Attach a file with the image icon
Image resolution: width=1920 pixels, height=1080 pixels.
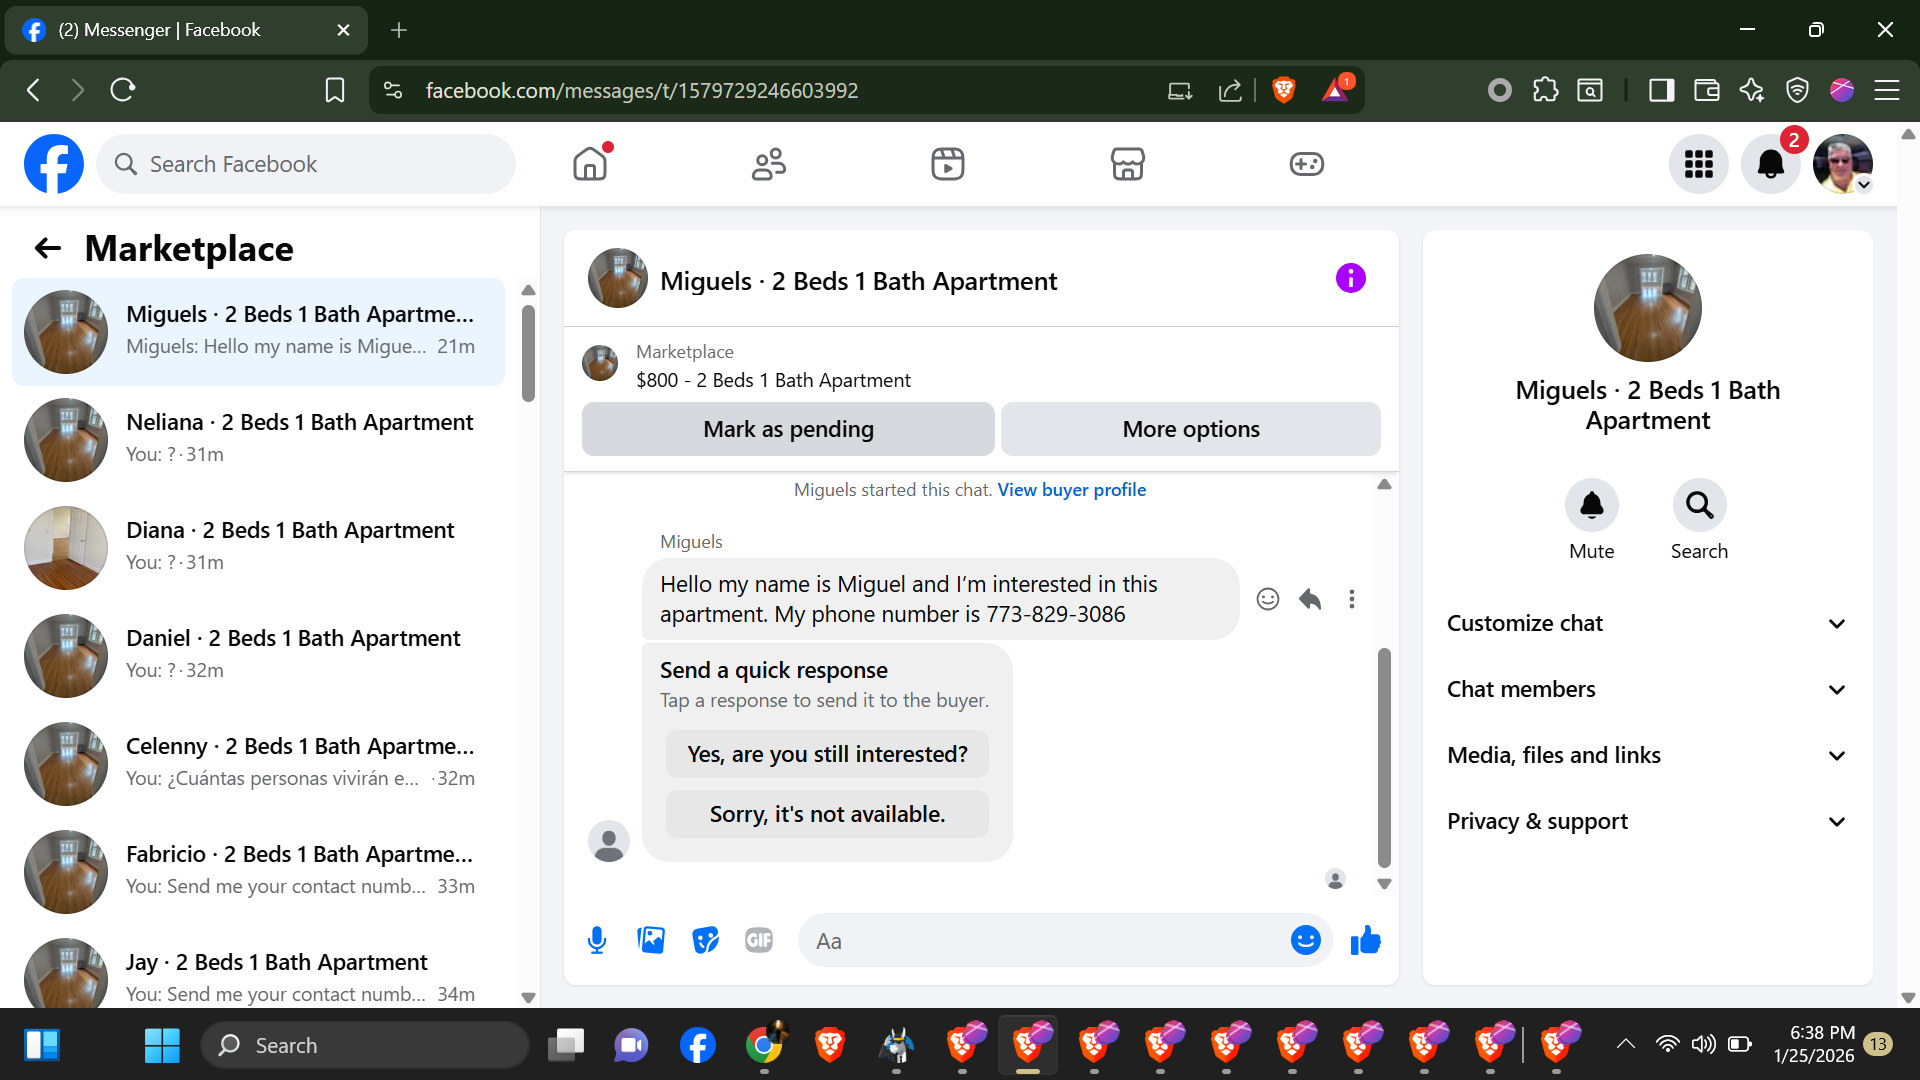(x=651, y=940)
